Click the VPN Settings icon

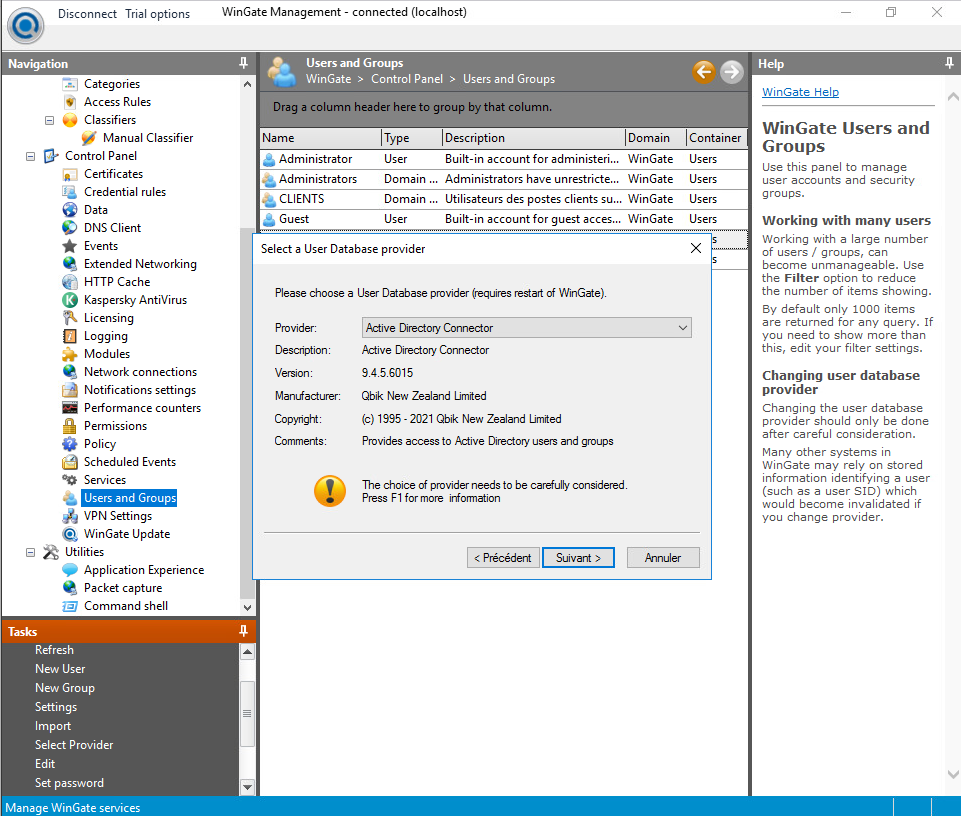[69, 516]
